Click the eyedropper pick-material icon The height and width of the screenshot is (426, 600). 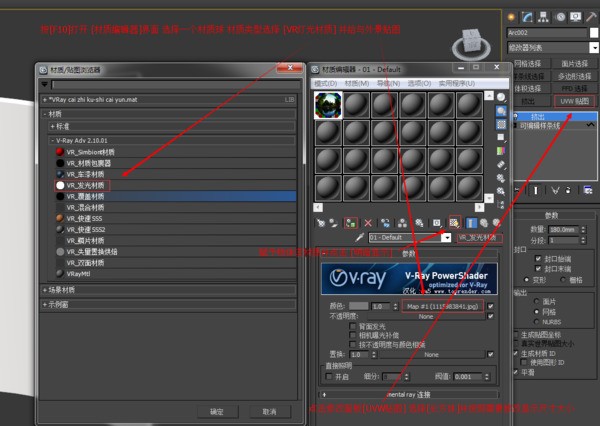coord(358,238)
